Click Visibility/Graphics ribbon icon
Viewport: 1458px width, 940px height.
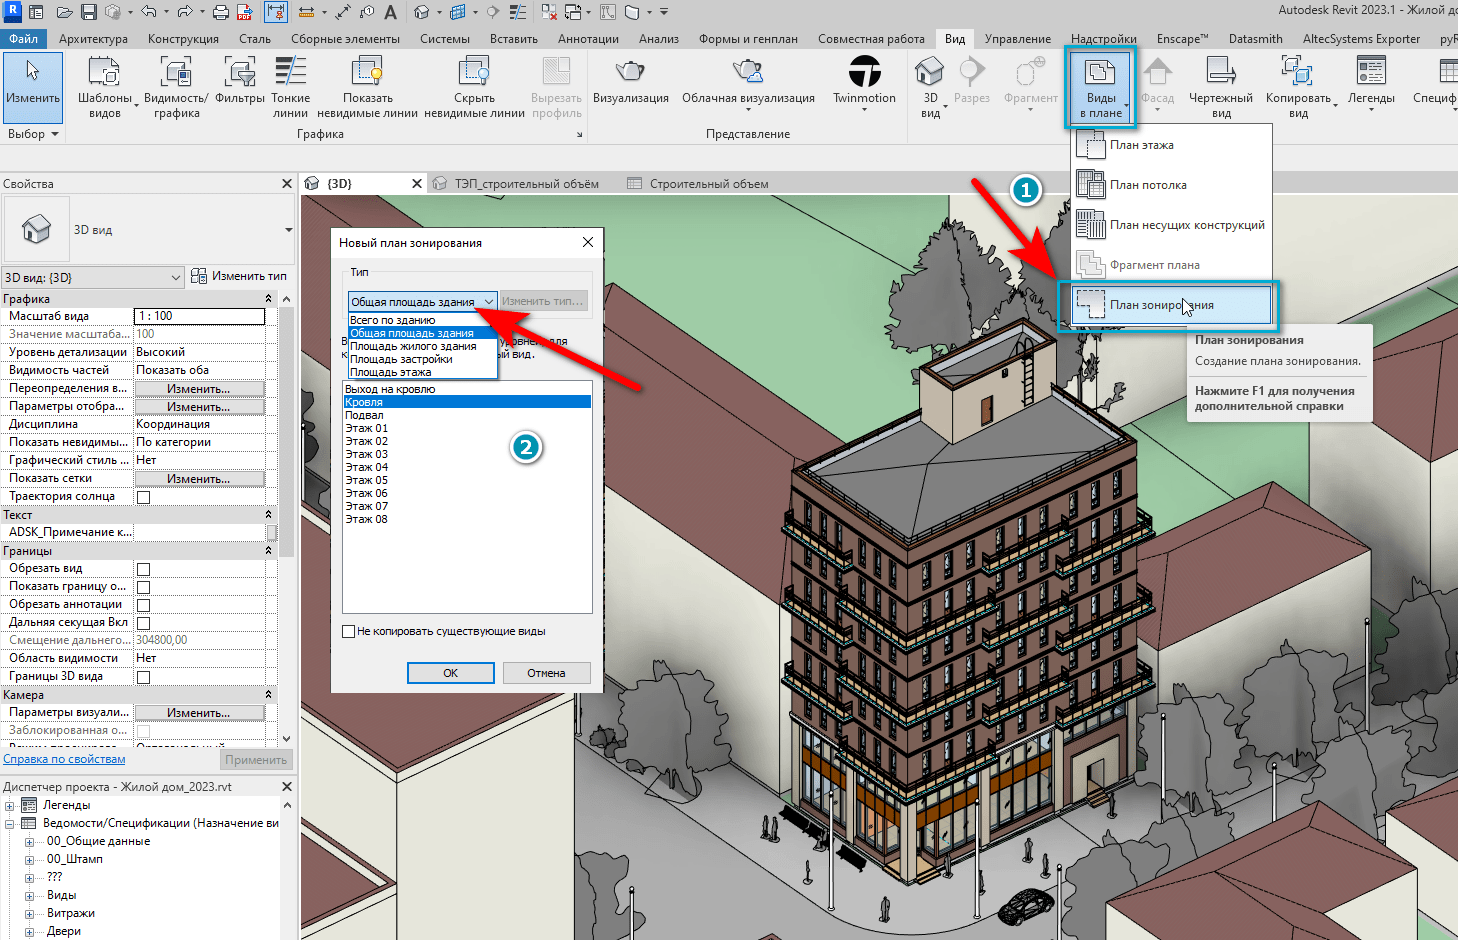(x=176, y=73)
